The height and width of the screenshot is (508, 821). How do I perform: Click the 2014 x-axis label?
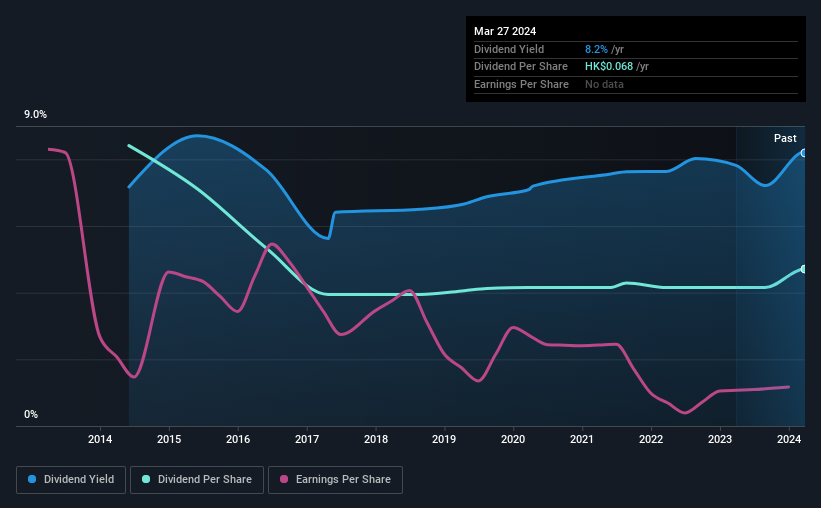click(x=100, y=439)
